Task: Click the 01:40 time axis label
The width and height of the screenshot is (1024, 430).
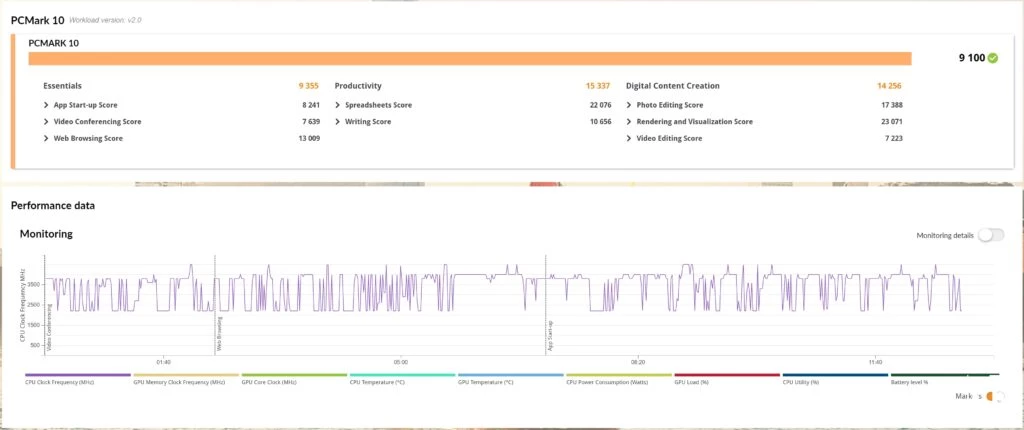Action: click(x=163, y=362)
